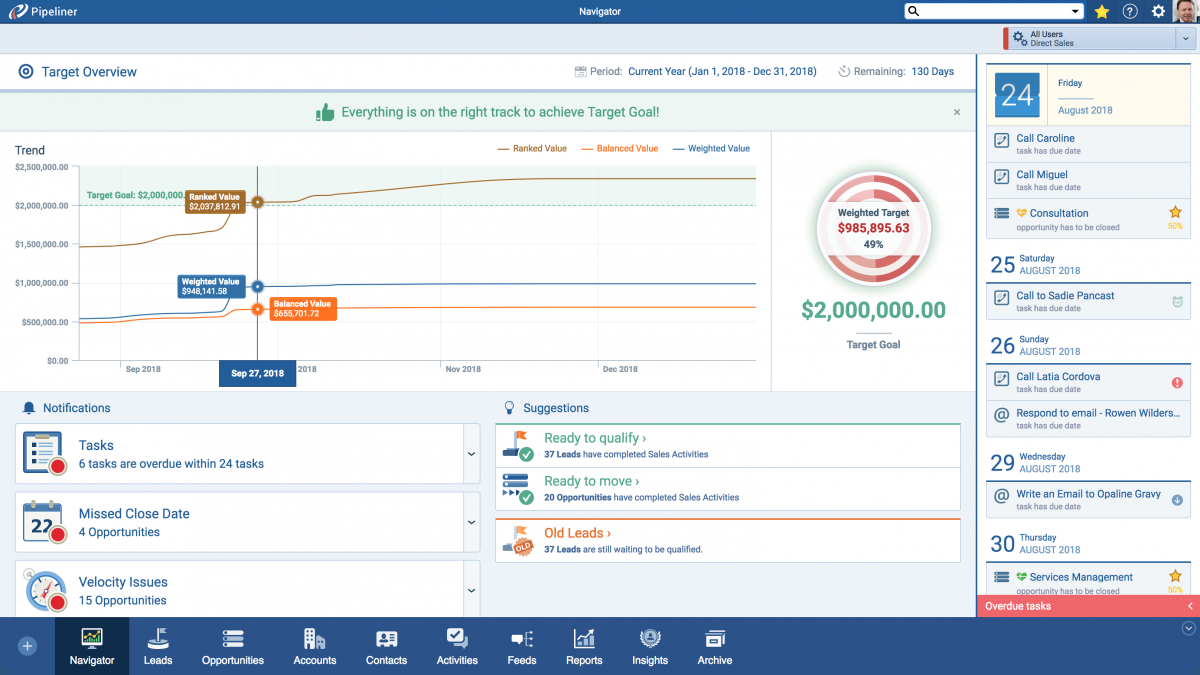This screenshot has width=1200, height=675.
Task: Open the Reports icon in navigation bar
Action: [x=584, y=646]
